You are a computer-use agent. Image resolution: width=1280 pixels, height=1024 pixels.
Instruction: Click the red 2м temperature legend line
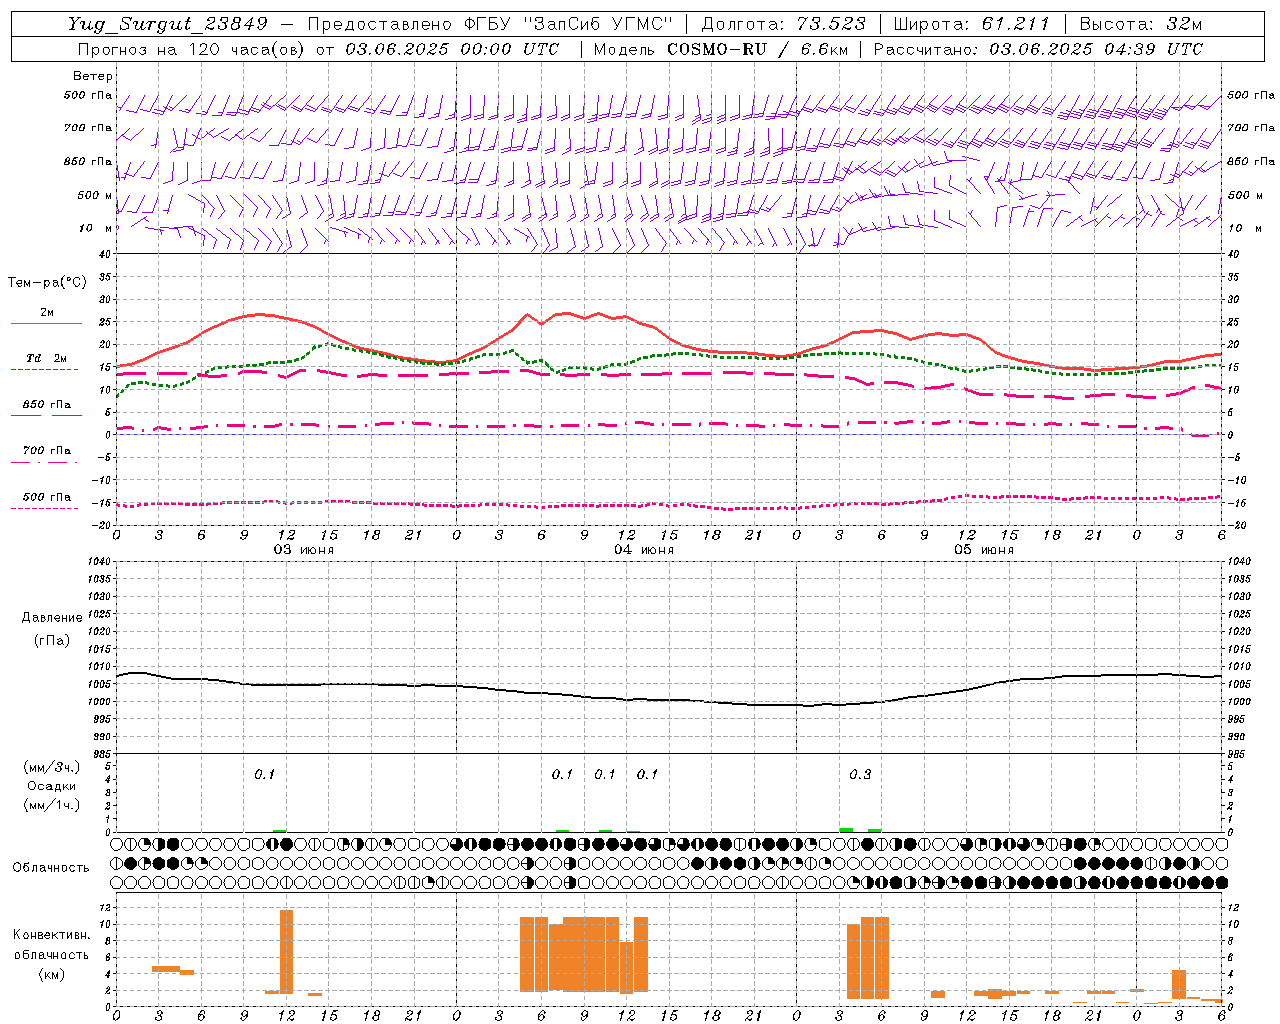(x=46, y=323)
